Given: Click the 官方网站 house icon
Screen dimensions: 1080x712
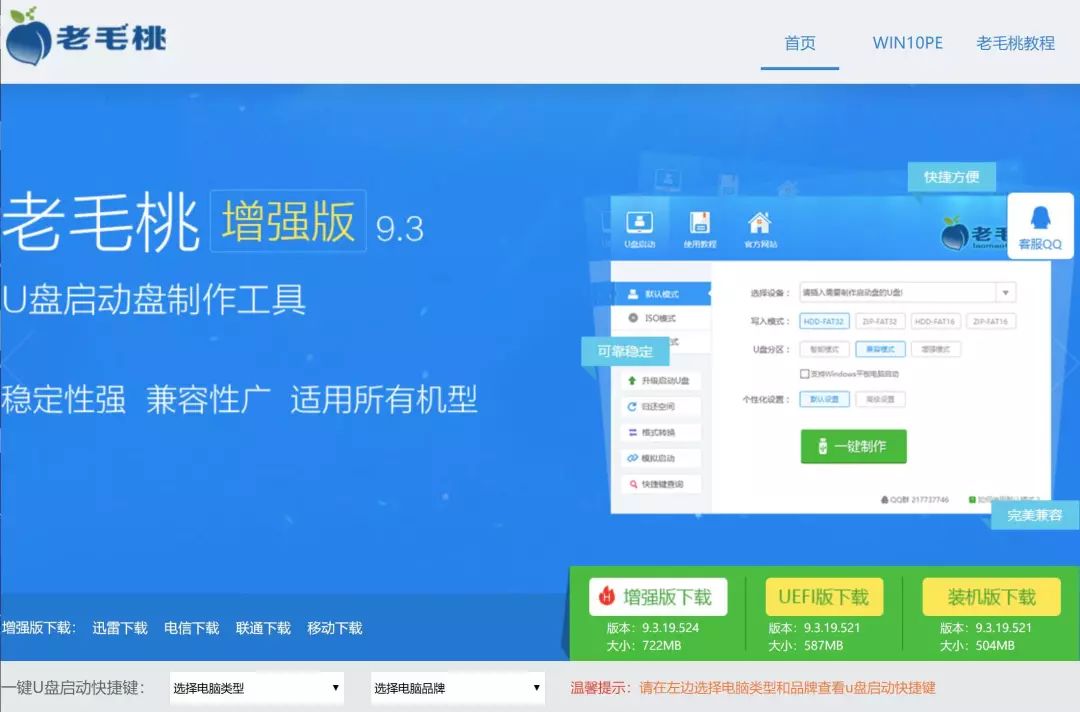Looking at the screenshot, I should (x=760, y=229).
